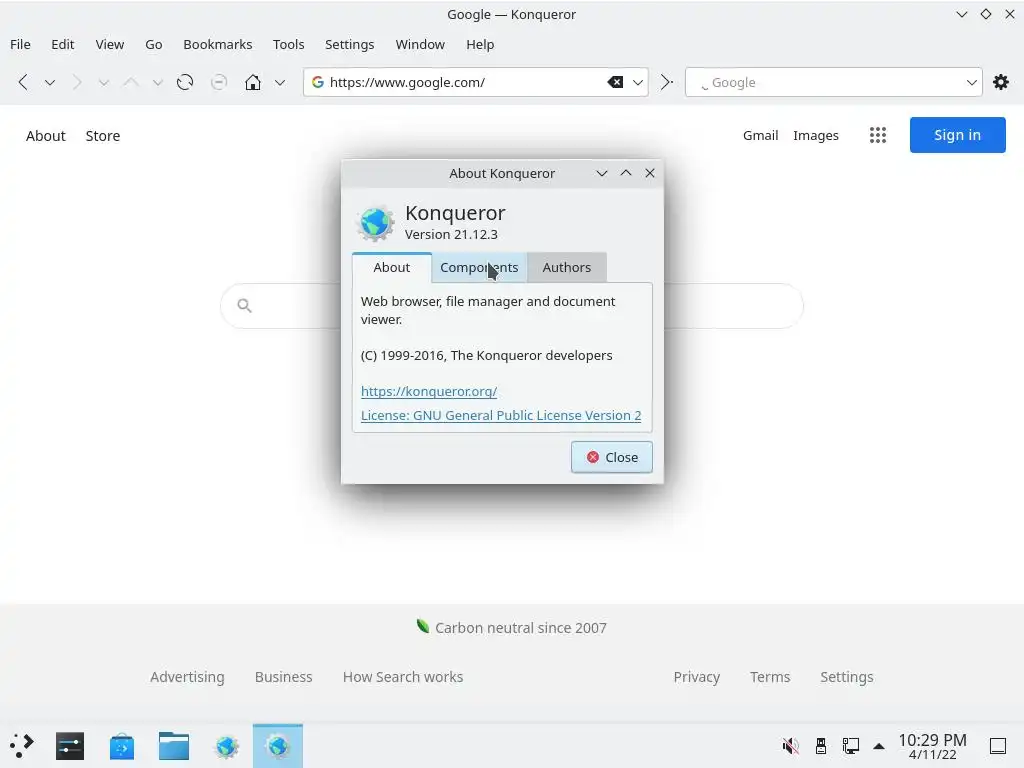1024x768 pixels.
Task: Click the Stop loading icon
Action: (219, 82)
